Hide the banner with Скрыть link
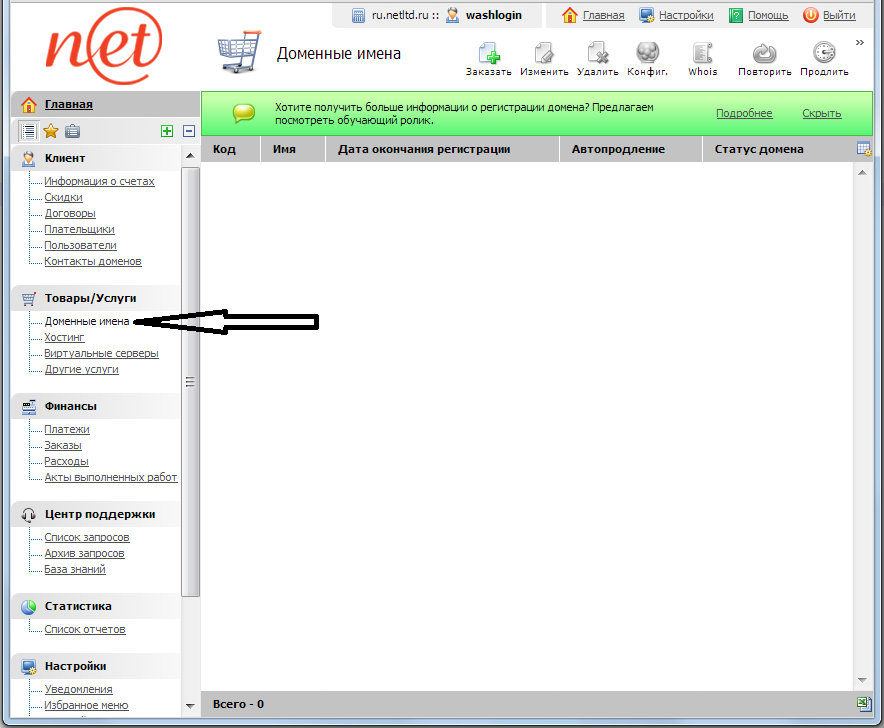Viewport: 884px width, 728px height. [821, 113]
